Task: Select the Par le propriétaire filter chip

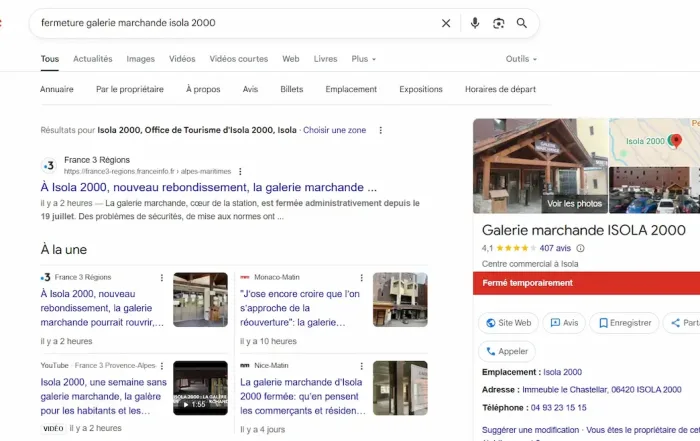Action: click(130, 89)
